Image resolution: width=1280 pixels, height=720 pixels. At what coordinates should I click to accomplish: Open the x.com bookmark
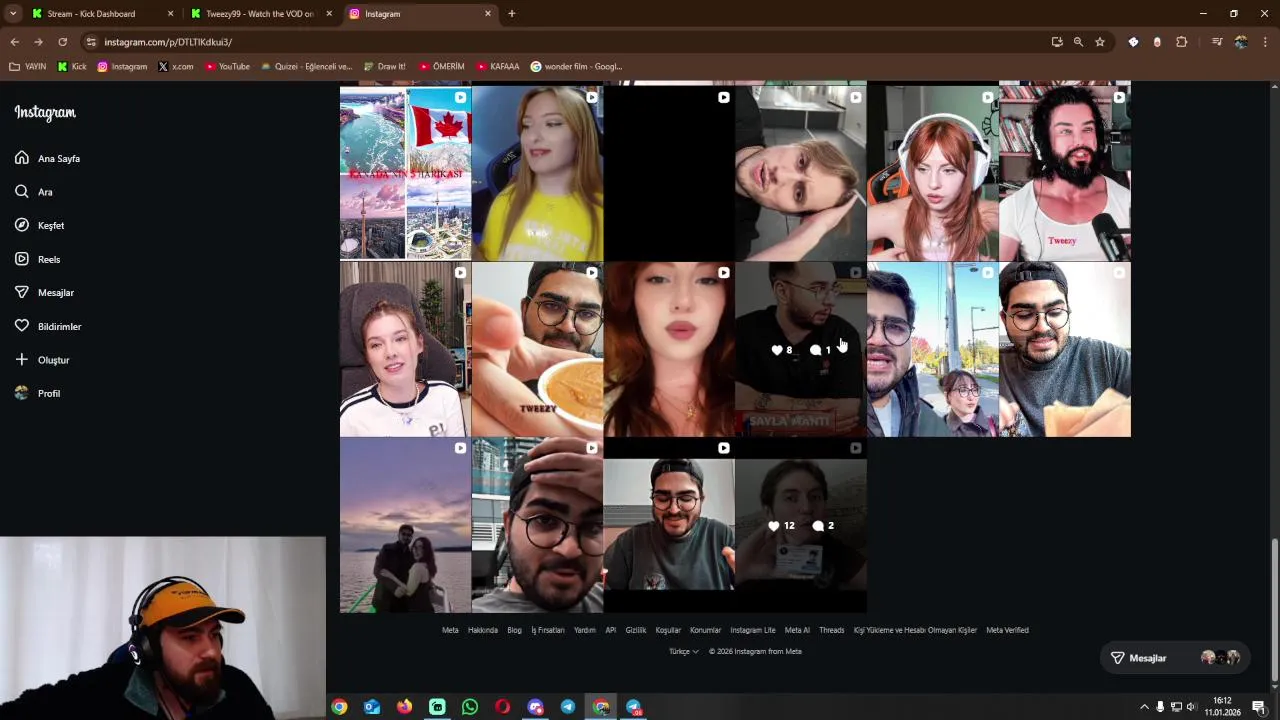(176, 67)
